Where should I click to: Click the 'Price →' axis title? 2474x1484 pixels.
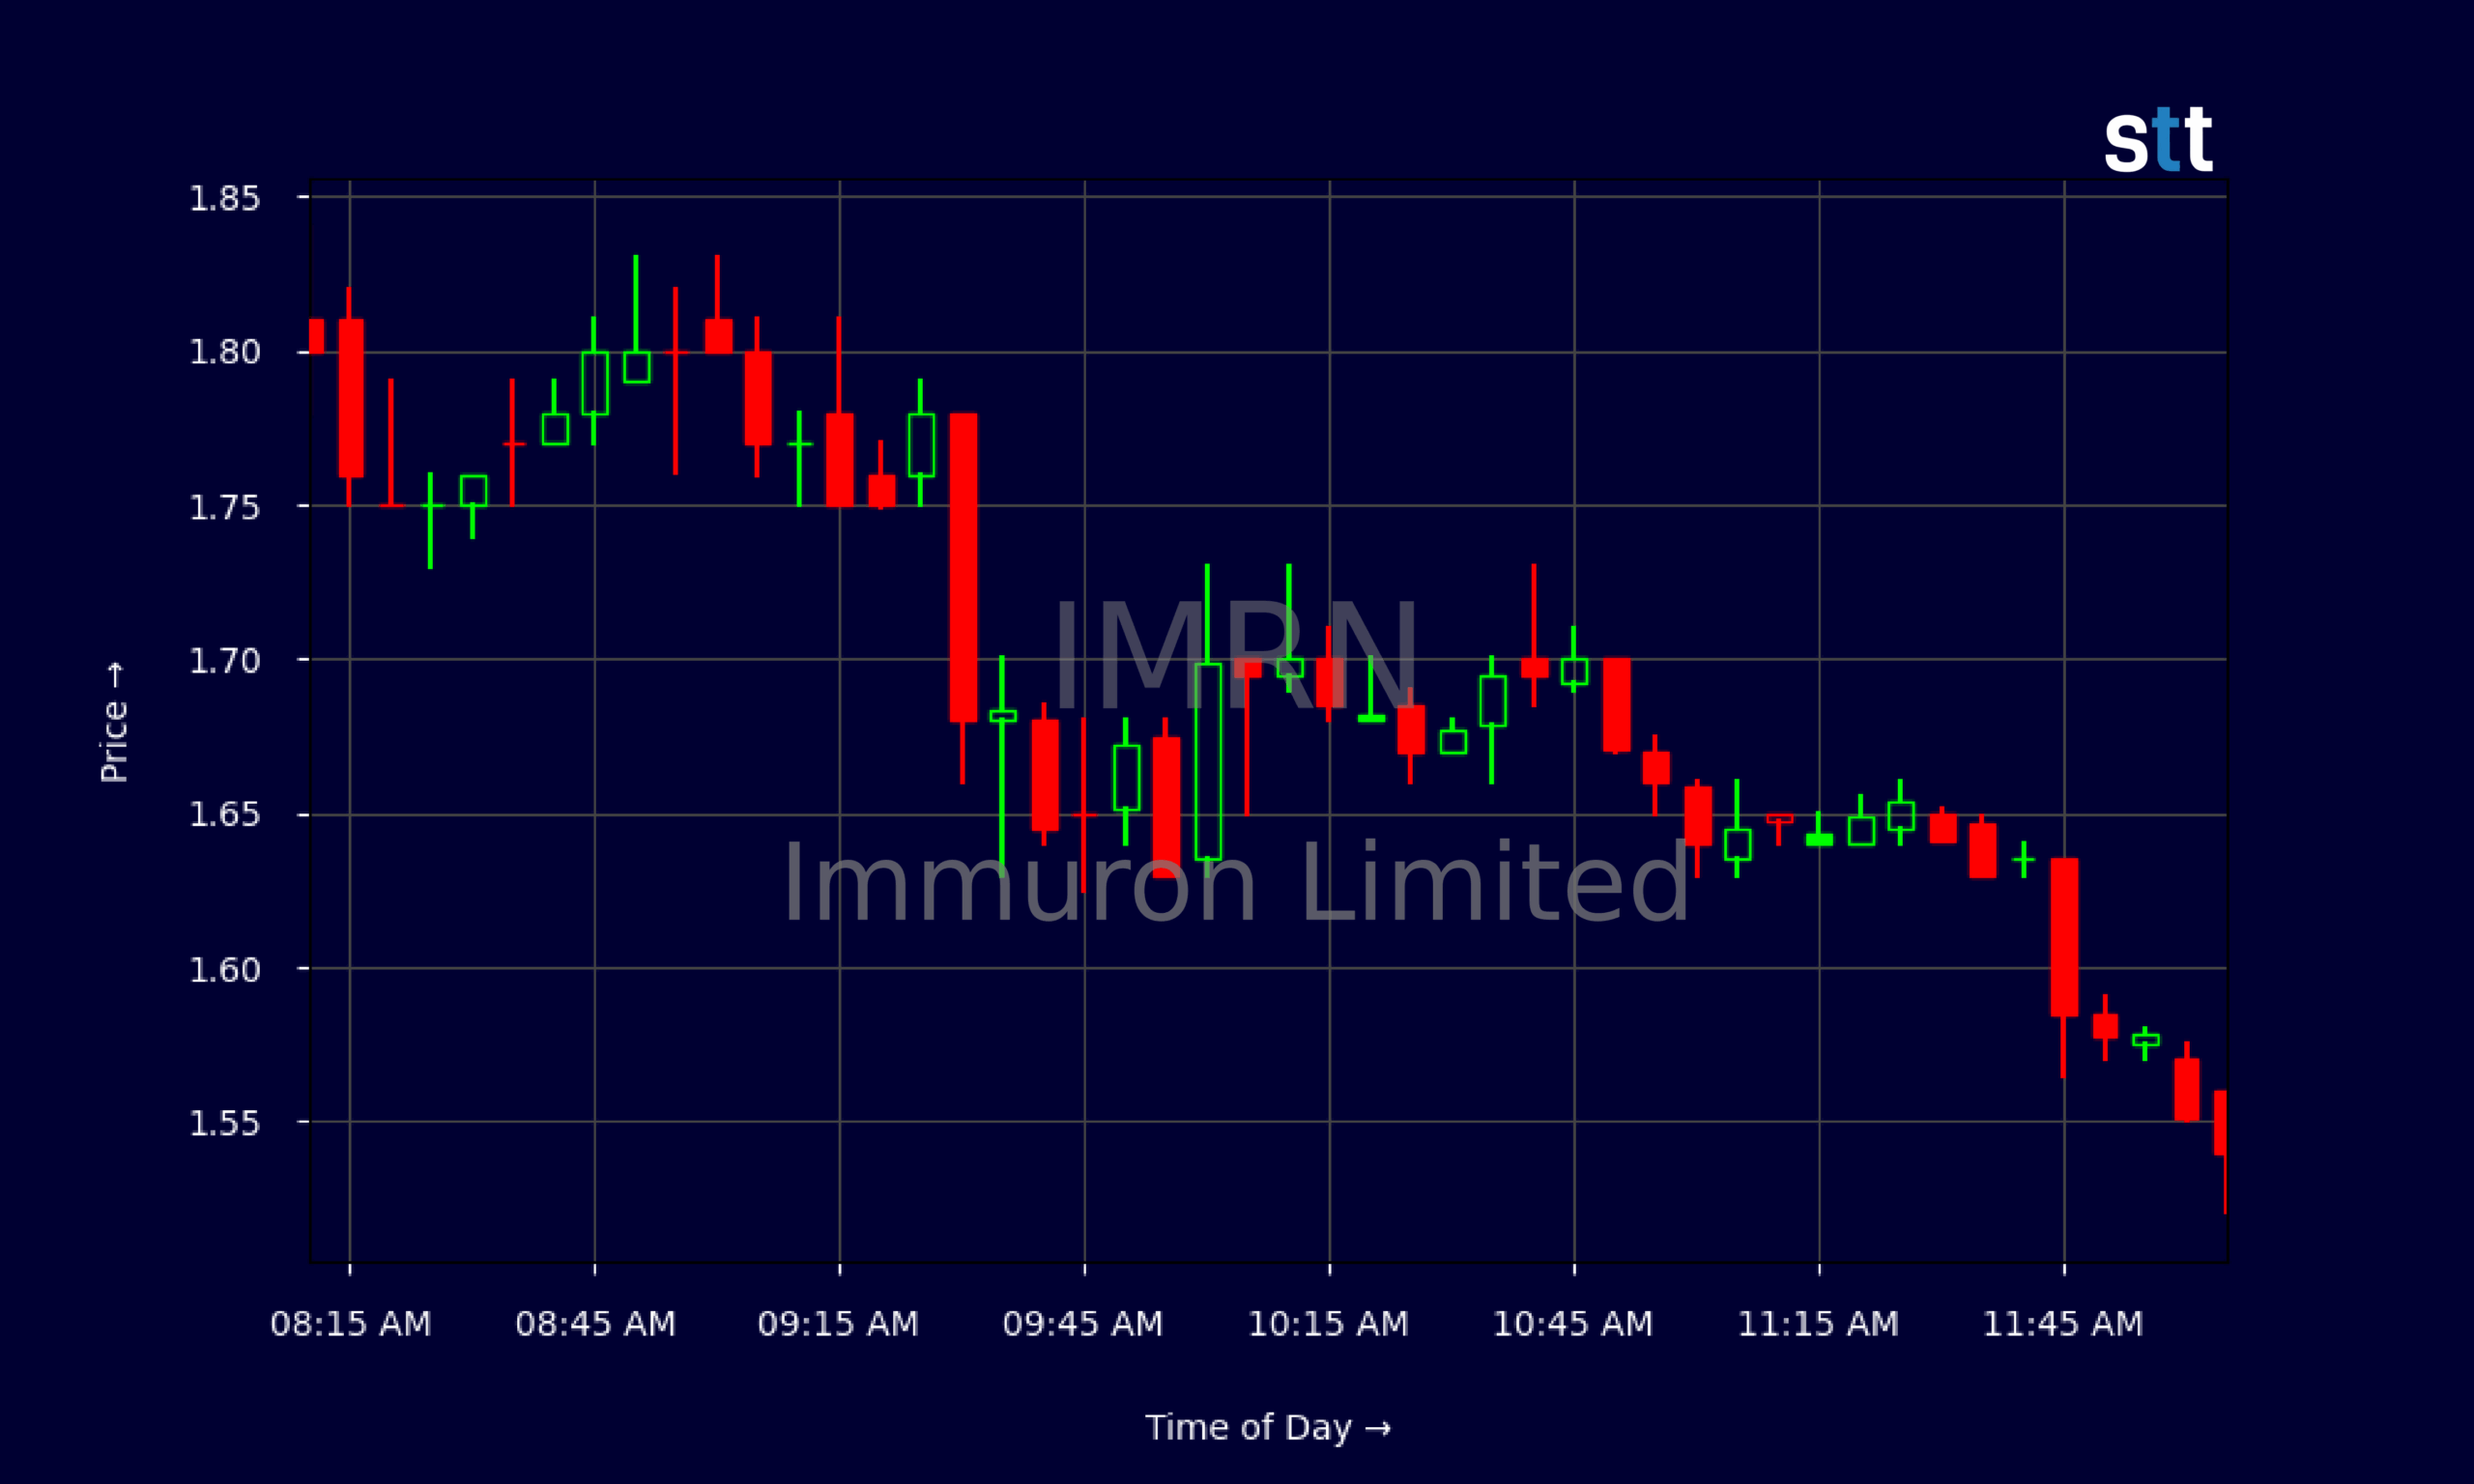(x=114, y=722)
